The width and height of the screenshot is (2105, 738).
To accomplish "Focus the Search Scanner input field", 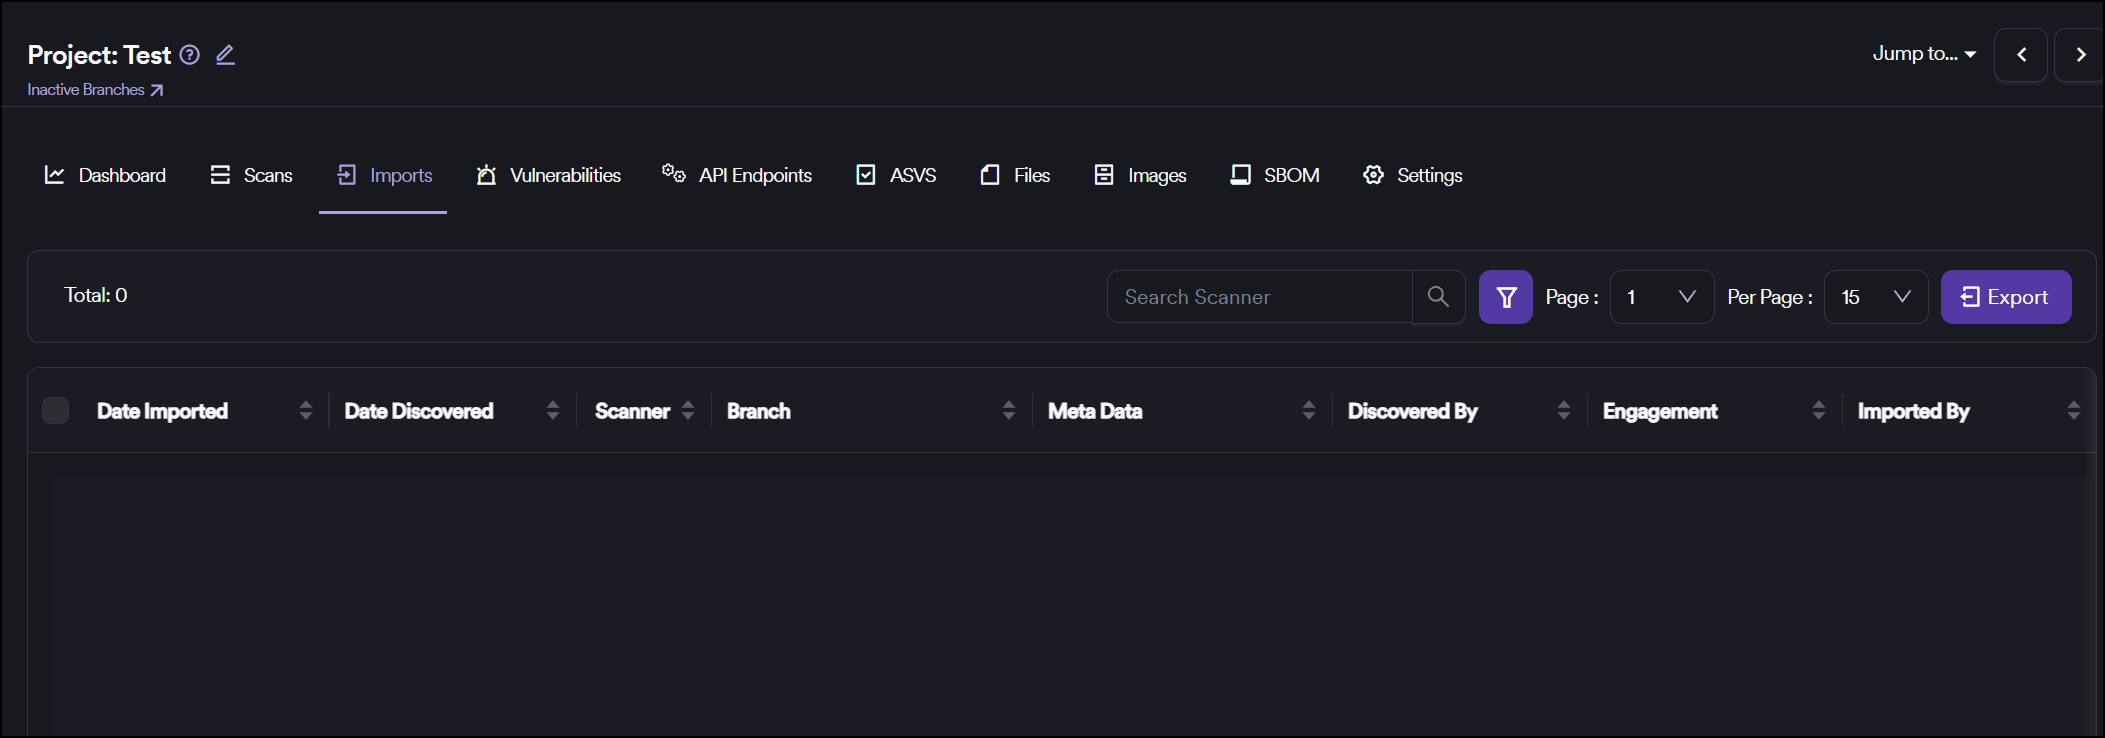I will [x=1259, y=297].
